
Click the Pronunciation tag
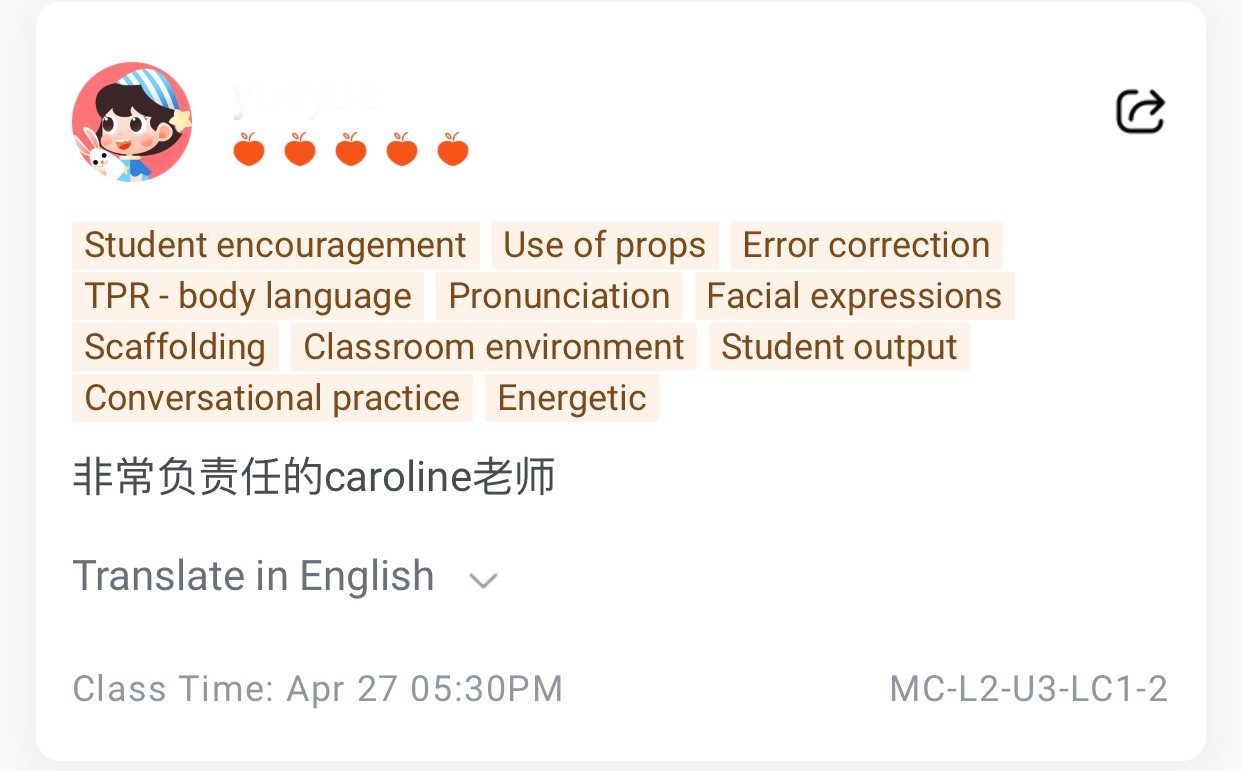[x=559, y=296]
